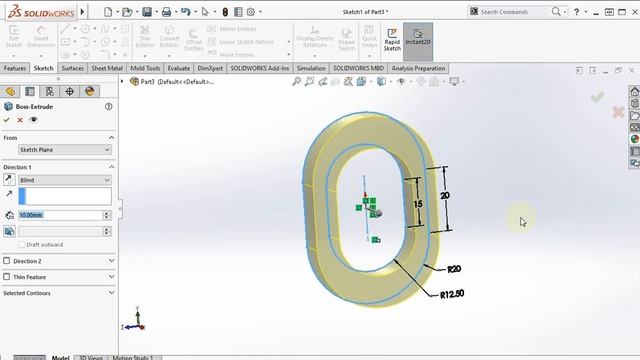Open DimXpertManager crosshair tab icon

[69, 91]
